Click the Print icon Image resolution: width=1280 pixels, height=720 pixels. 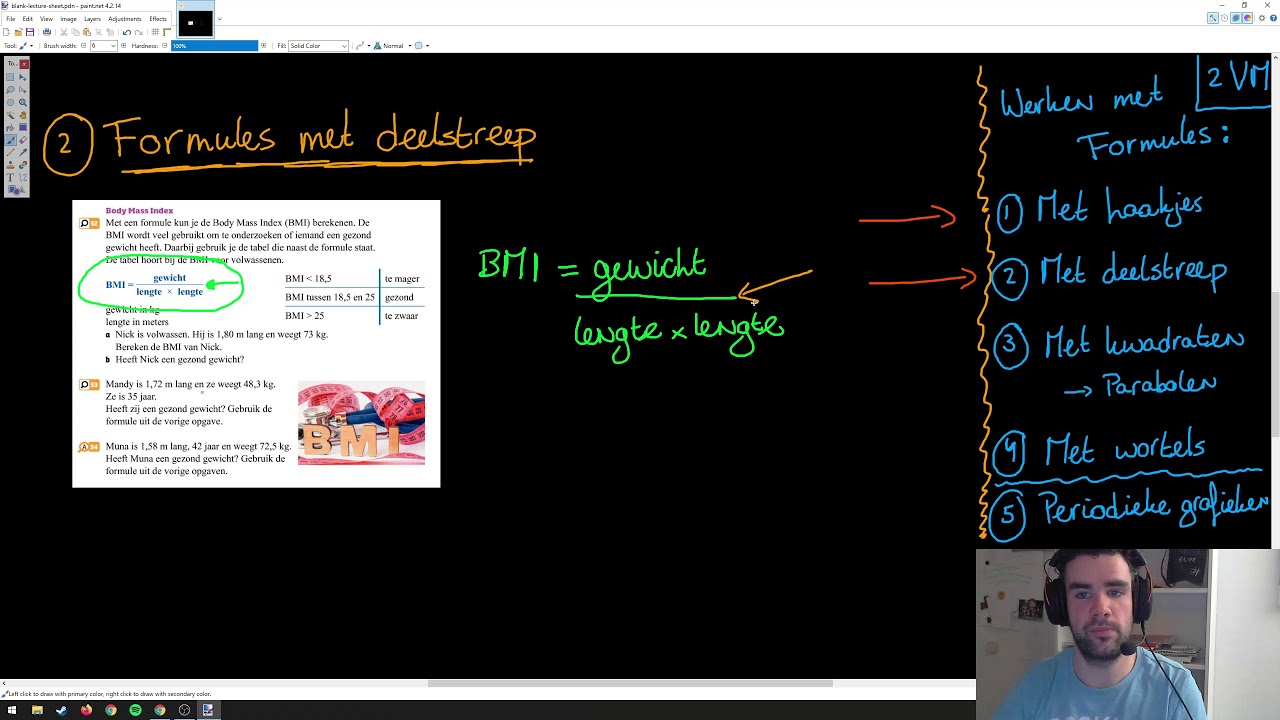47,32
